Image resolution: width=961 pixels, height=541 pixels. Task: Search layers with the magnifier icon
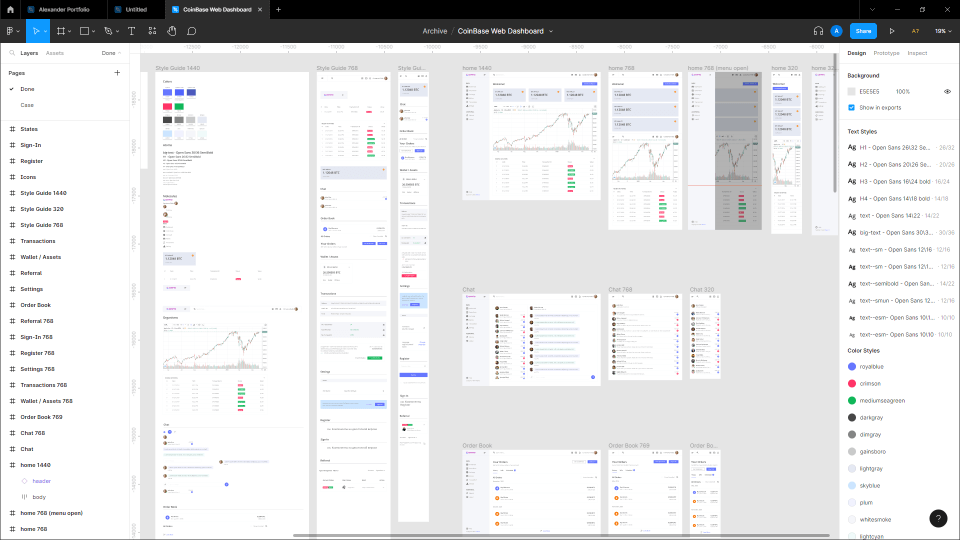click(x=12, y=53)
